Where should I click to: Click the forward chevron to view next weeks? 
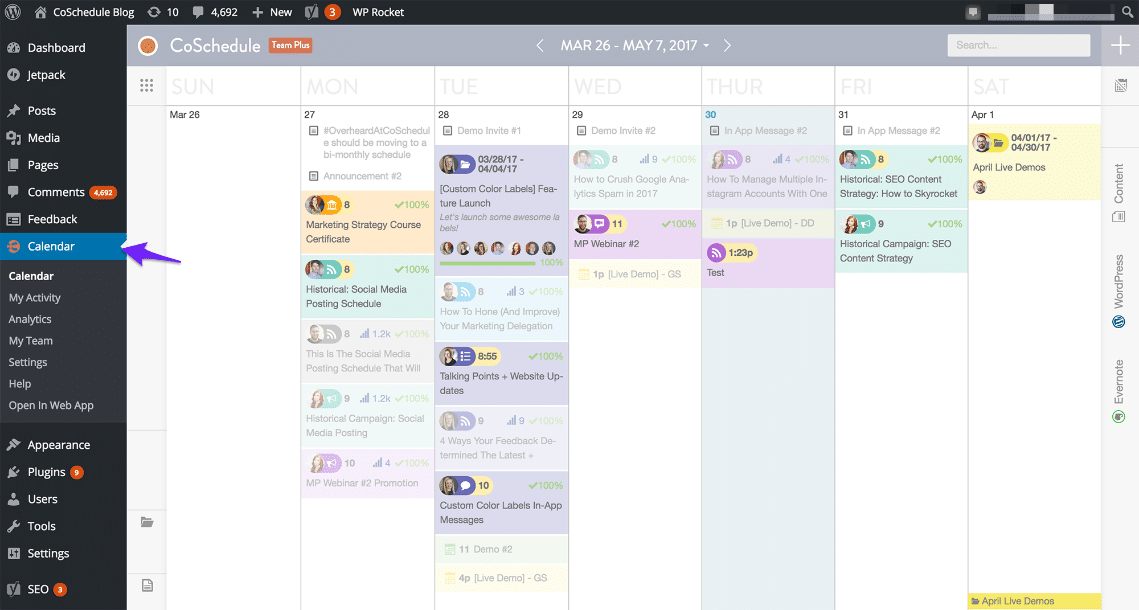coord(728,45)
